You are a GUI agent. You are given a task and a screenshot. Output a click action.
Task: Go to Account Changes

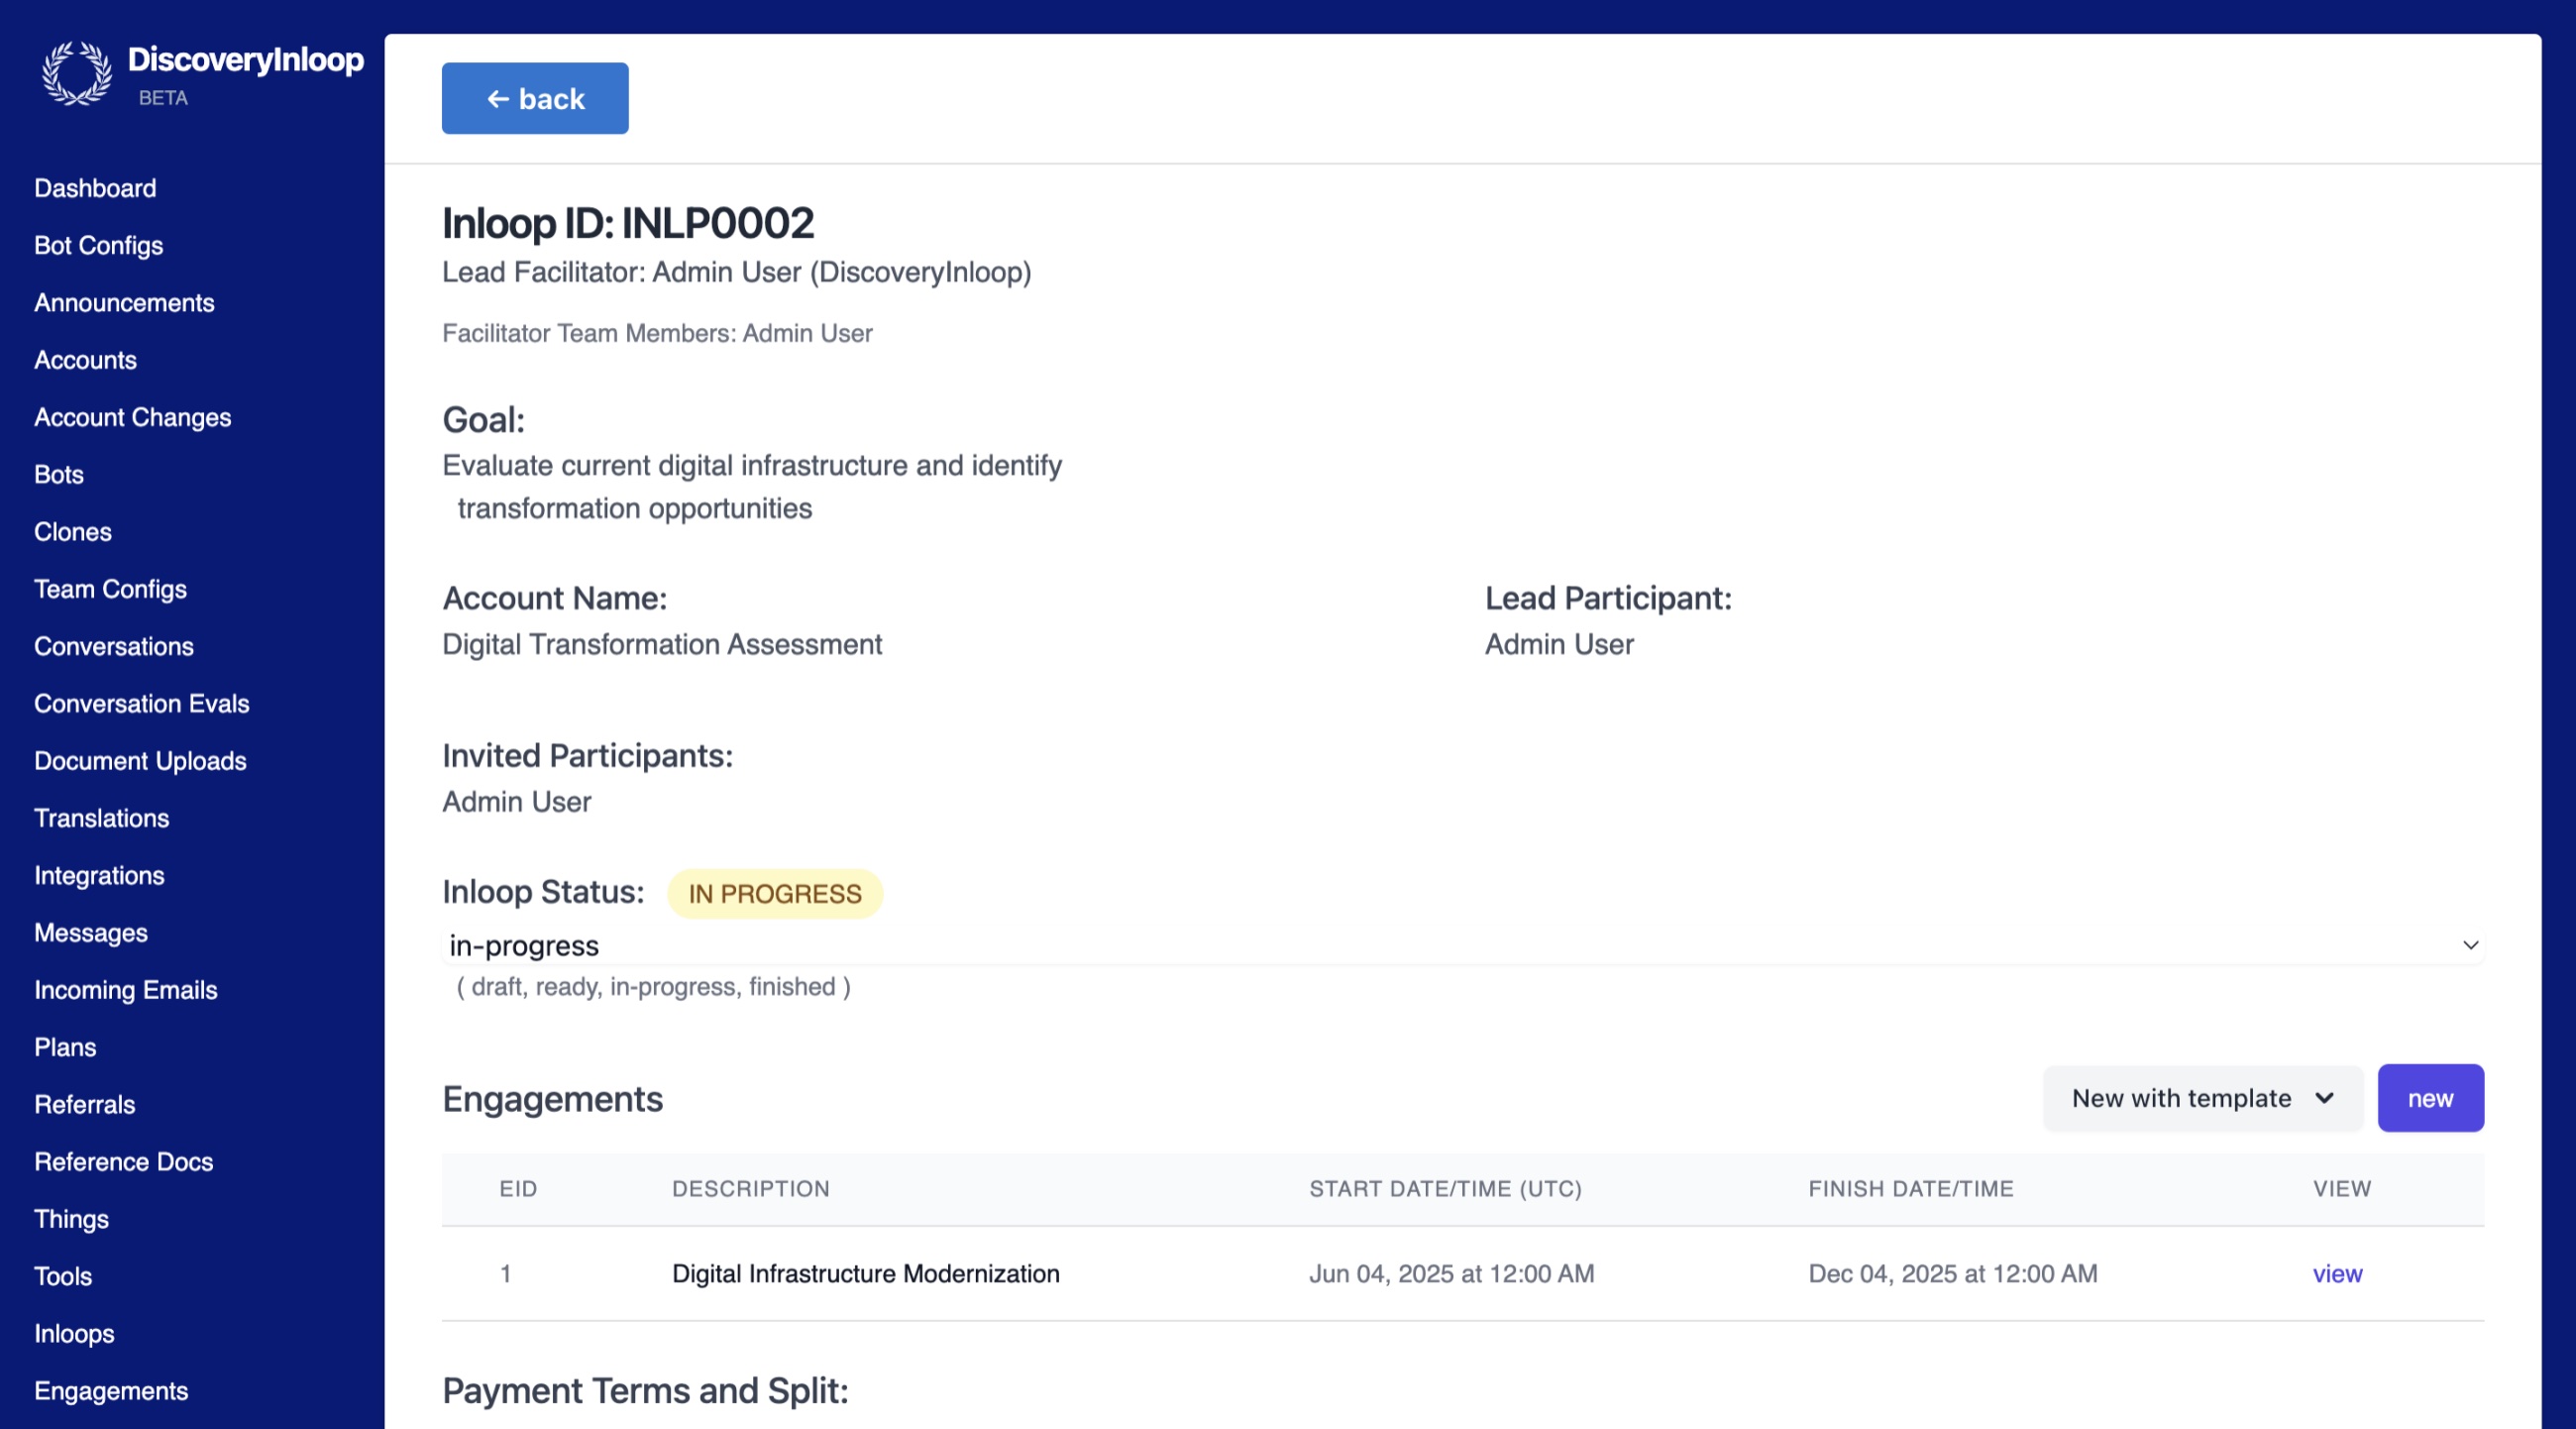click(132, 417)
